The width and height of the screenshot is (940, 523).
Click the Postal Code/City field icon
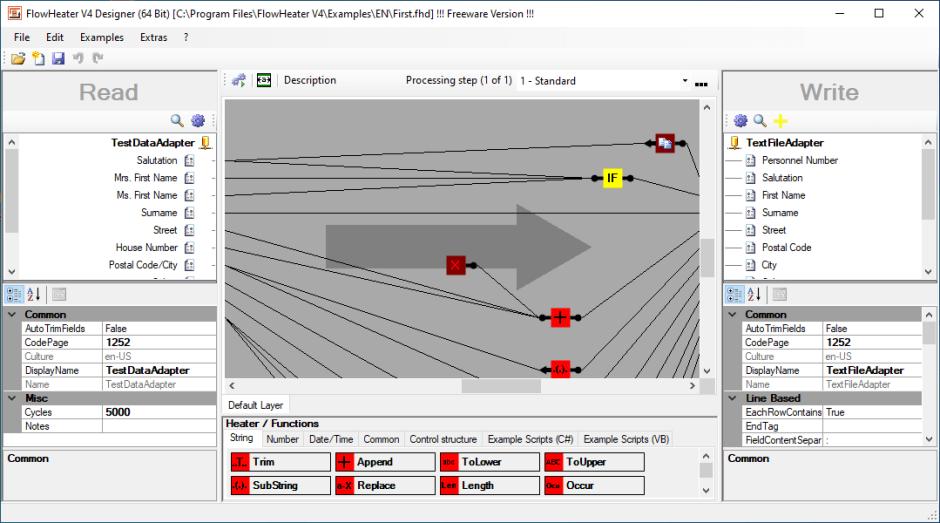(189, 264)
